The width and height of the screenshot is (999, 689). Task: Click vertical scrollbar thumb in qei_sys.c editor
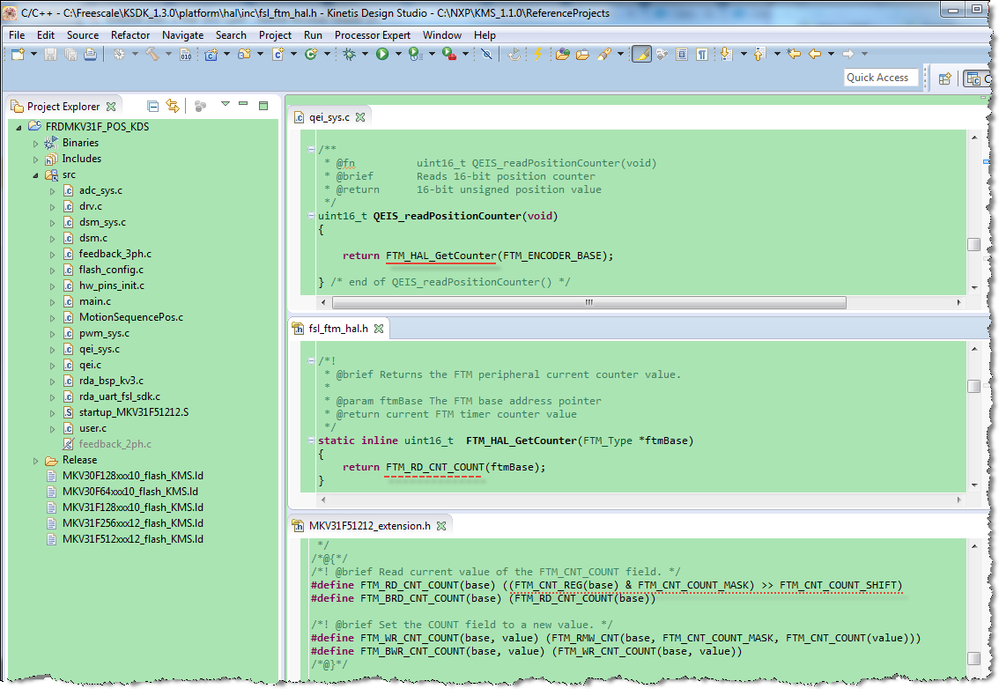click(x=974, y=245)
